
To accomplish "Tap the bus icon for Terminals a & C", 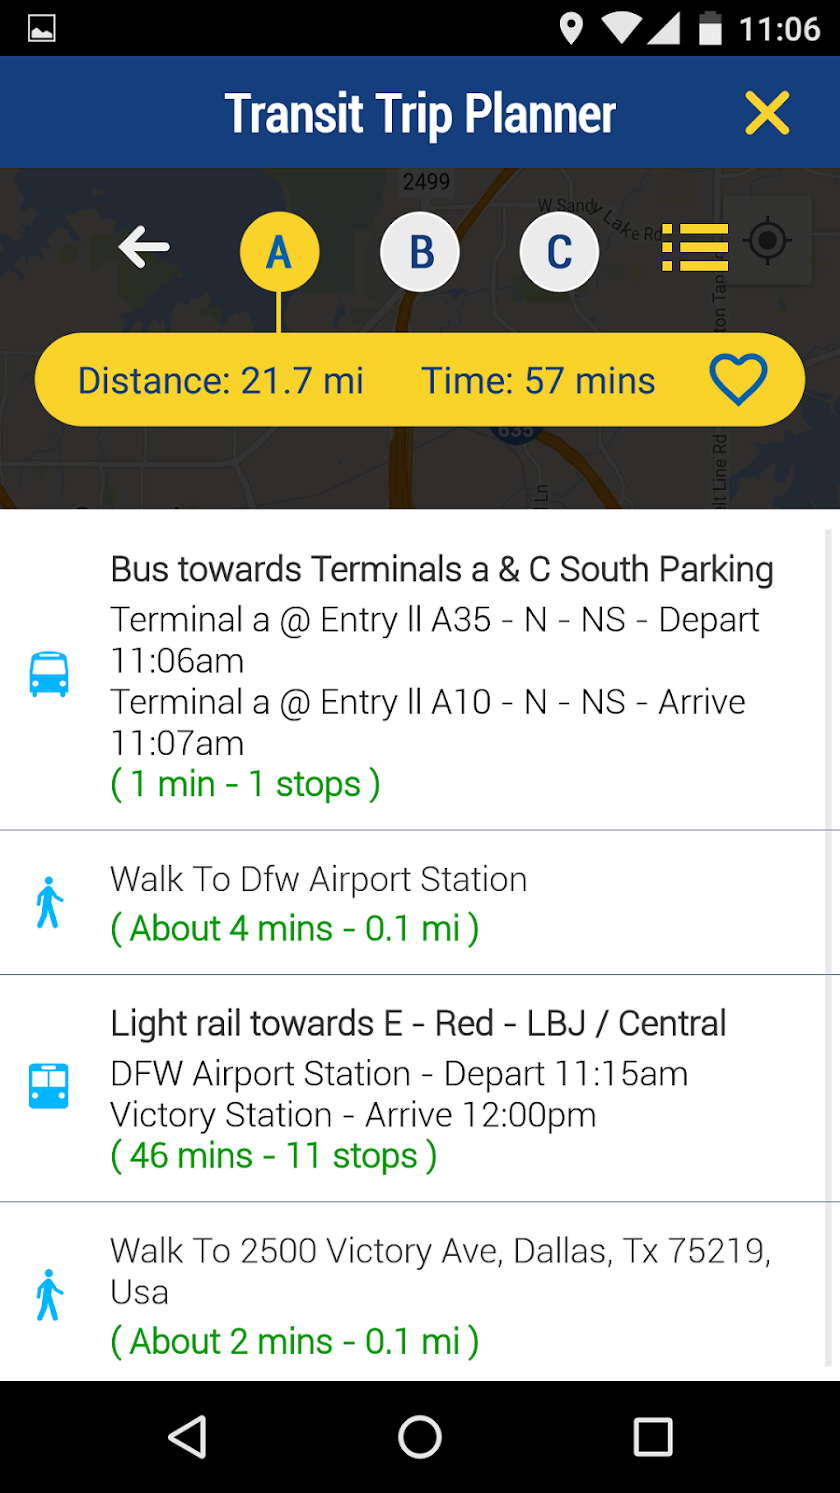I will tap(49, 674).
